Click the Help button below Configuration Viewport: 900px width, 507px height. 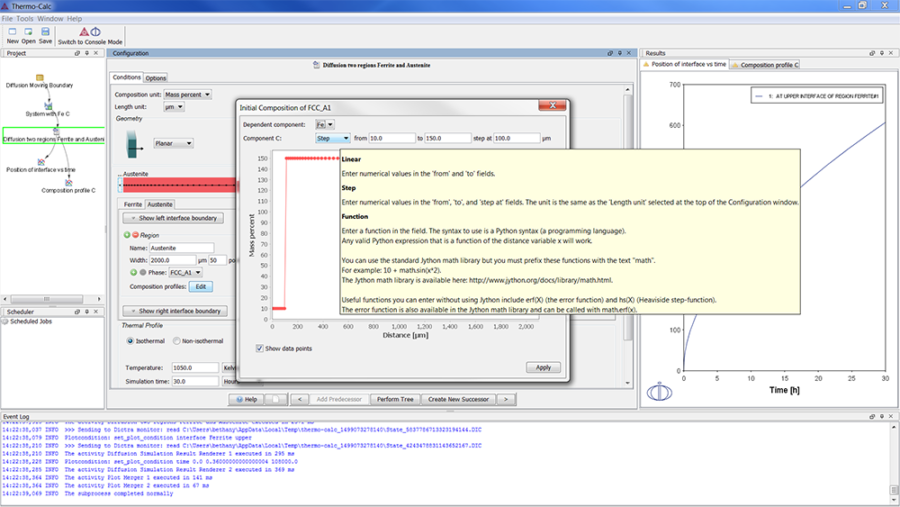point(247,399)
